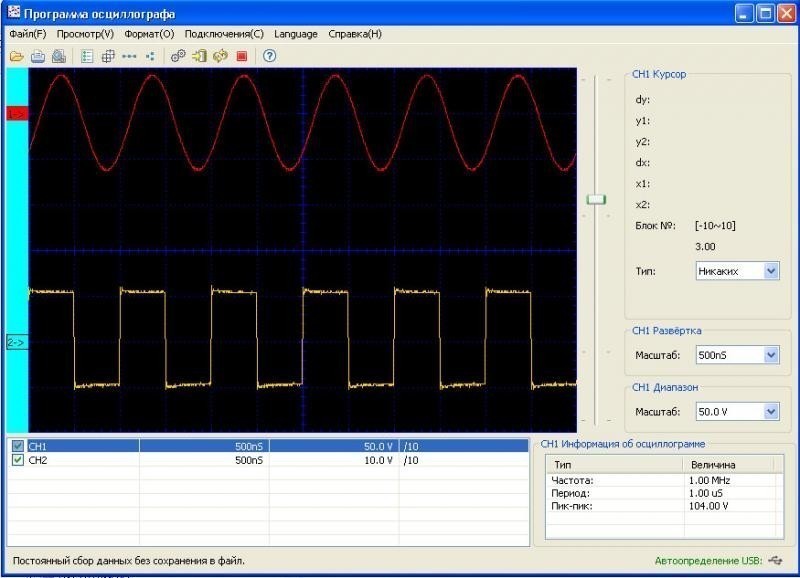Click the vertical slider handle
Screen dimensions: 800x578
pos(597,200)
